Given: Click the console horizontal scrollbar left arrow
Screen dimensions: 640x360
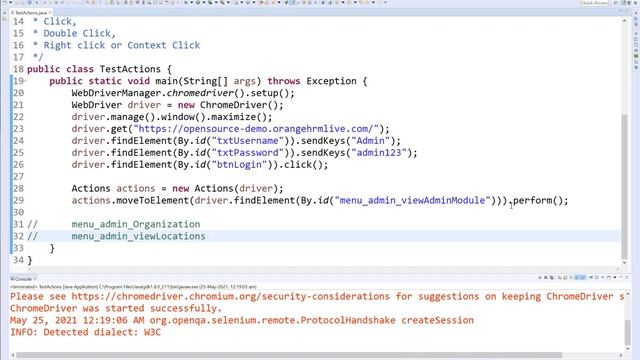Looking at the screenshot, I should pos(13,356).
